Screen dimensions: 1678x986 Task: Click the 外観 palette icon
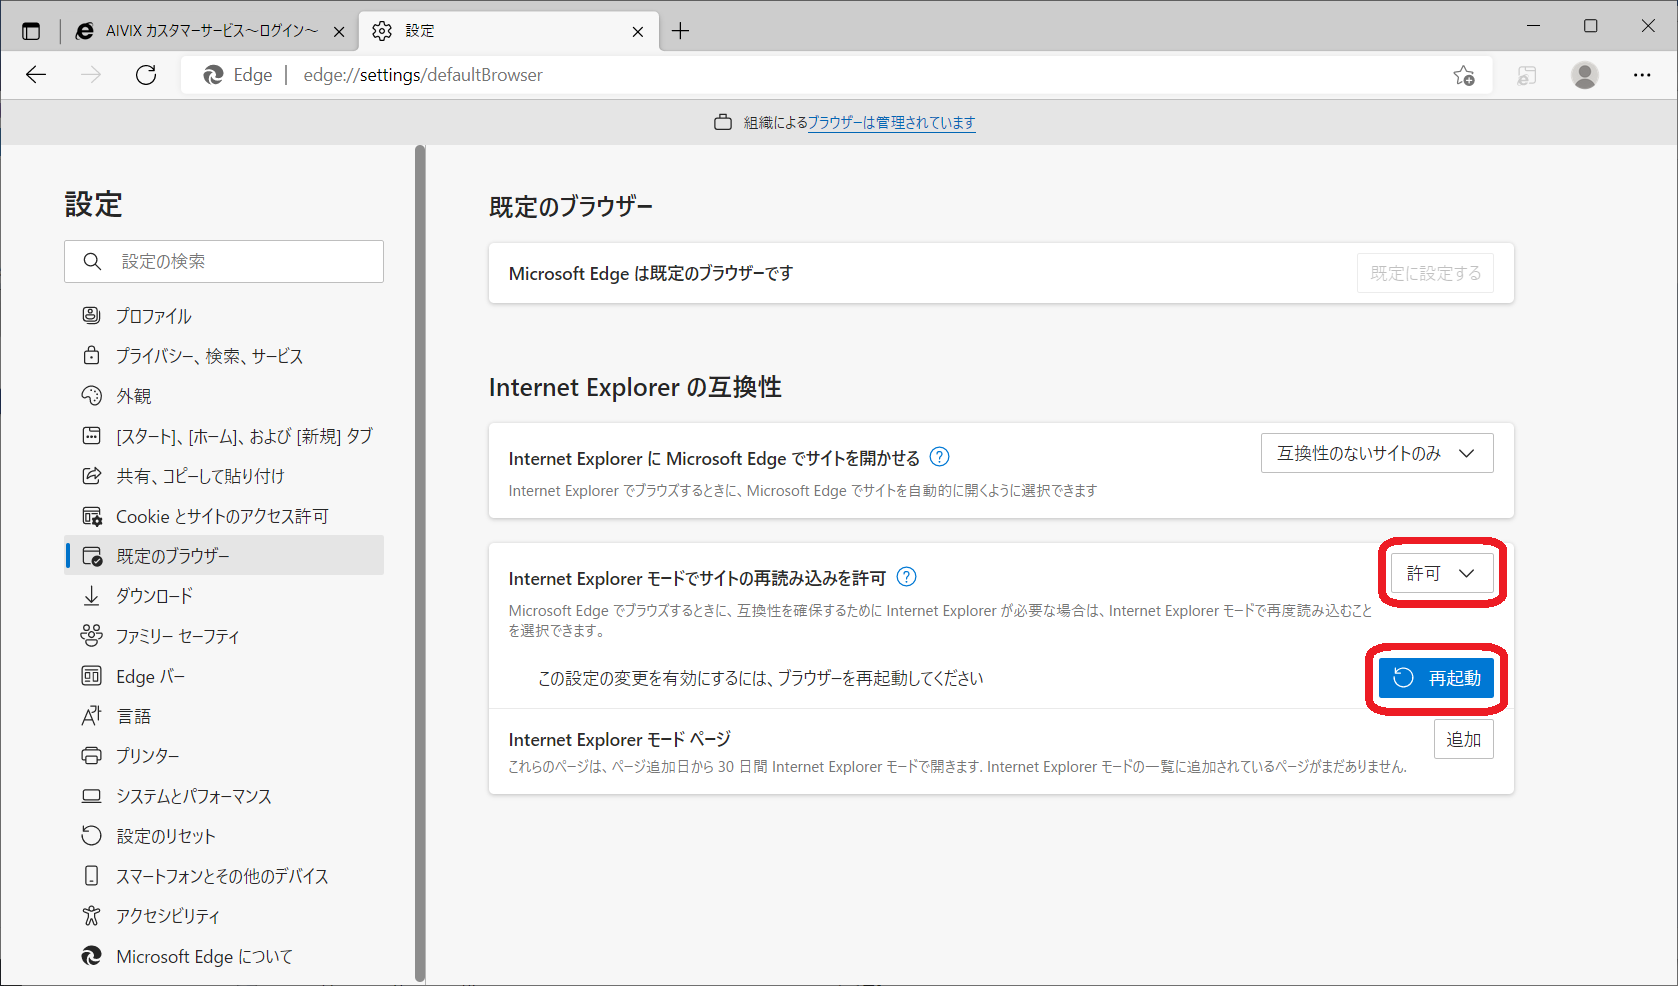click(x=91, y=396)
